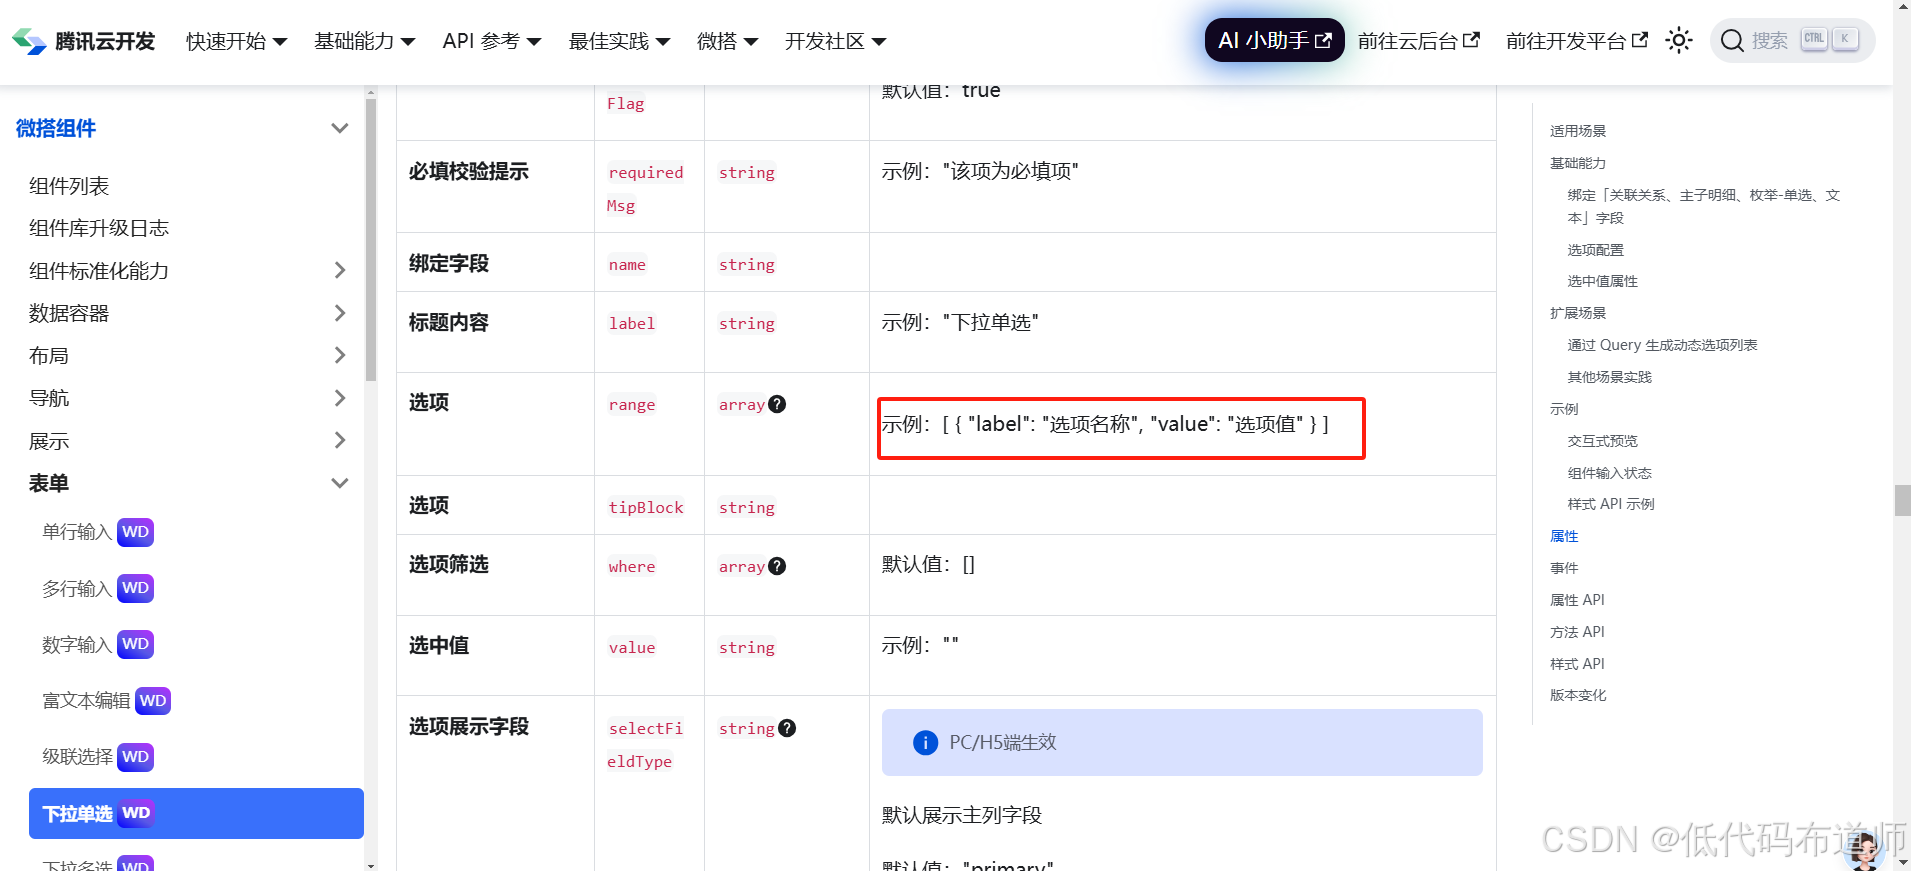Jump to 版本变化 in table of contents
This screenshot has width=1911, height=871.
tap(1578, 695)
